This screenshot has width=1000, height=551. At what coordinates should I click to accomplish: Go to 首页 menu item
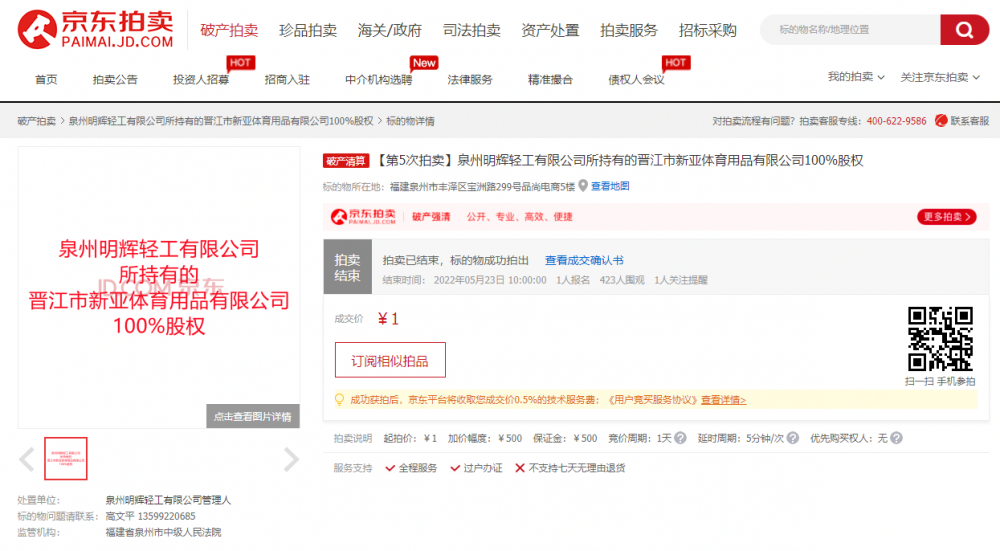click(46, 80)
